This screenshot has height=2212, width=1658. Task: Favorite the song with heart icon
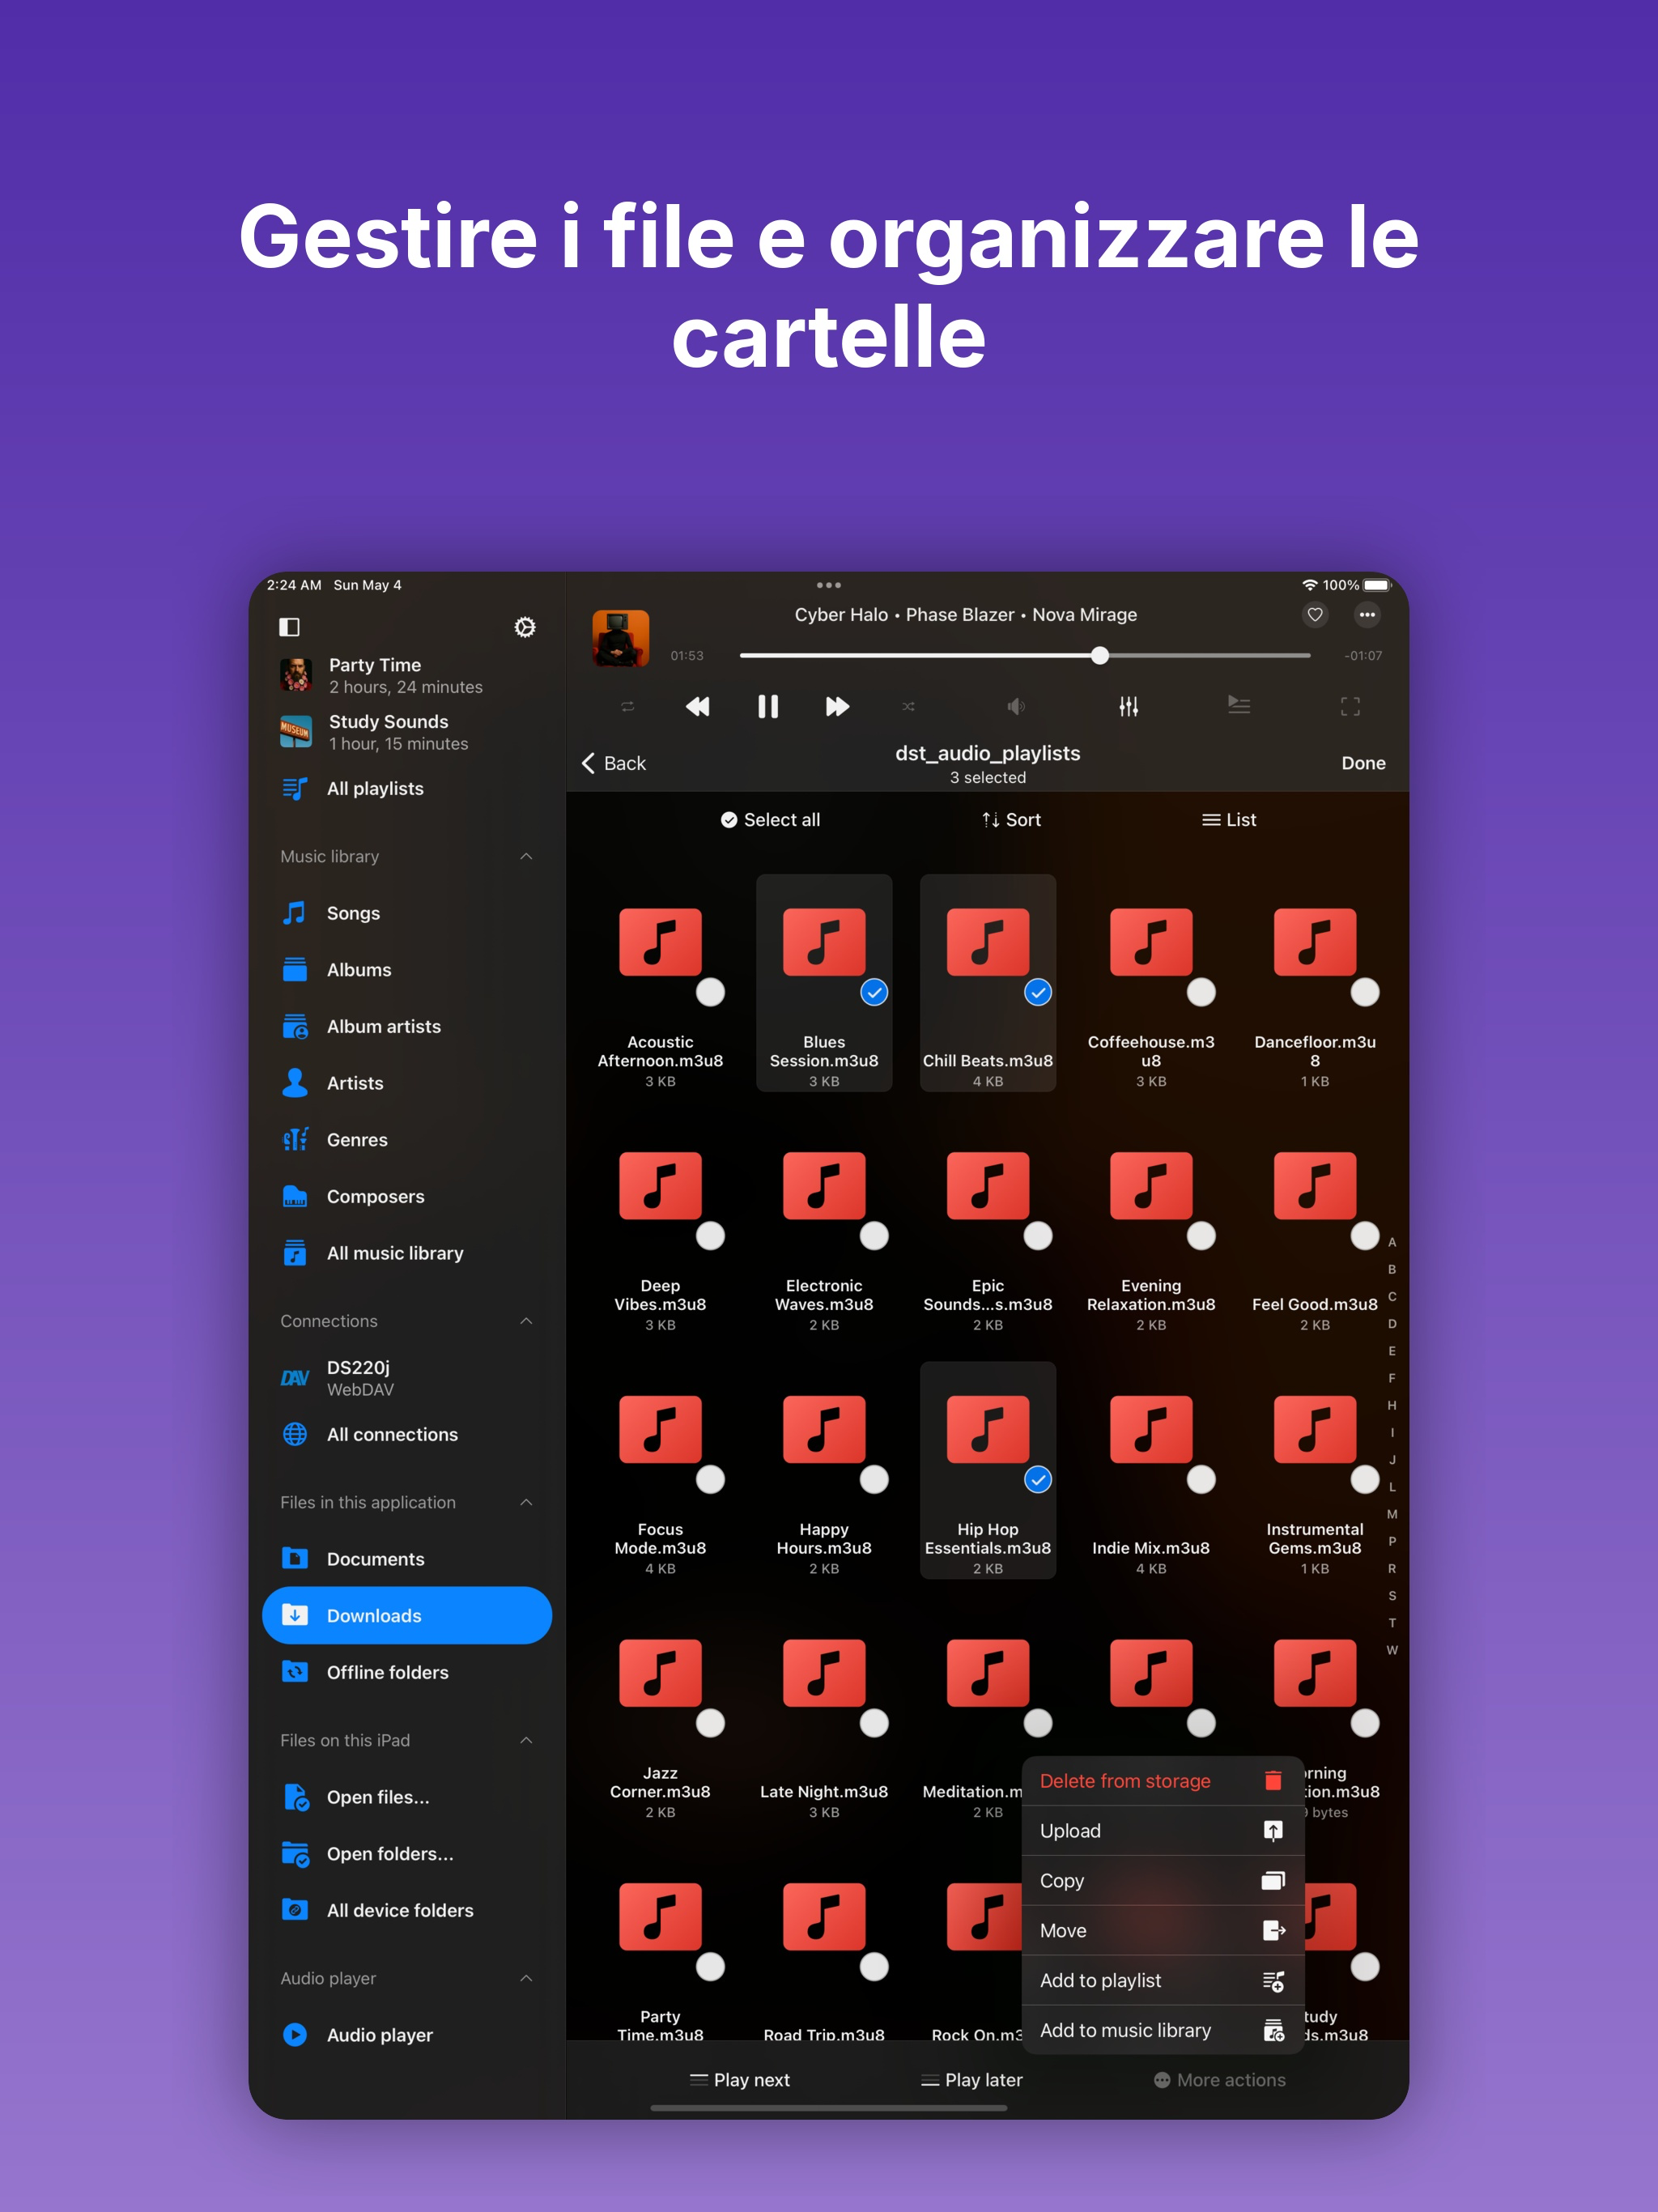(1314, 615)
